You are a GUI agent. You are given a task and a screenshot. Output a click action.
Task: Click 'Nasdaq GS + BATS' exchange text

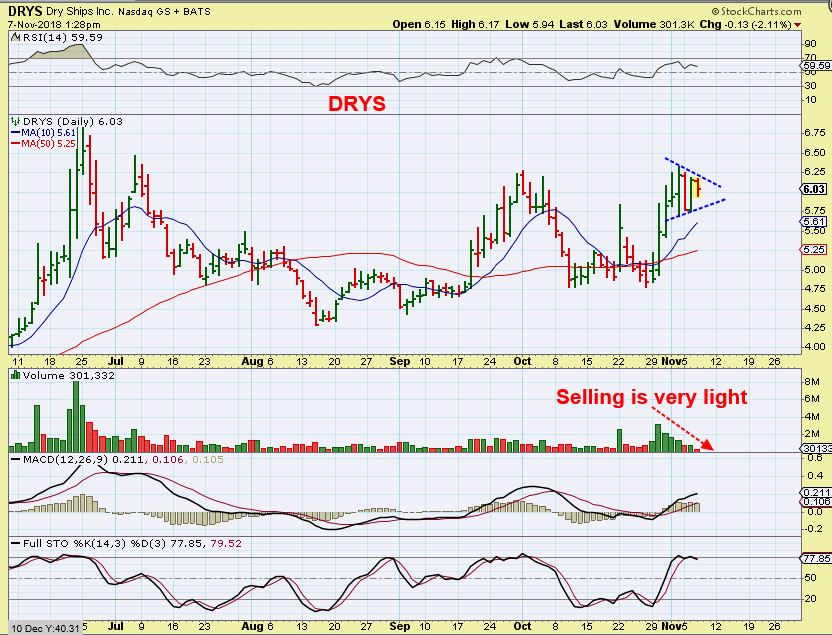[x=164, y=11]
